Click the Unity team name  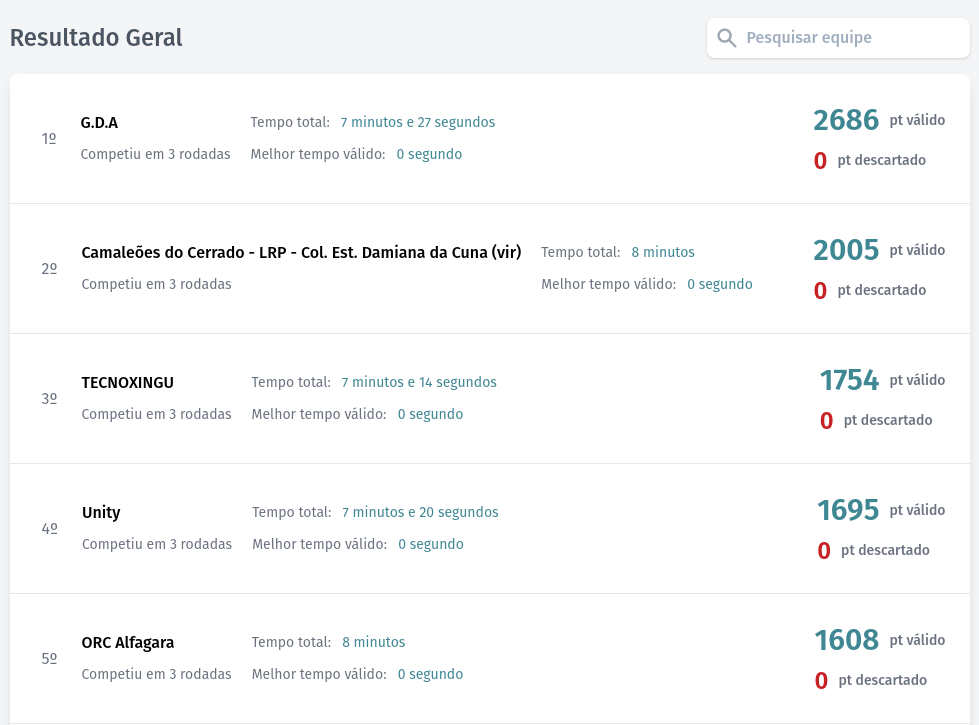pos(101,512)
